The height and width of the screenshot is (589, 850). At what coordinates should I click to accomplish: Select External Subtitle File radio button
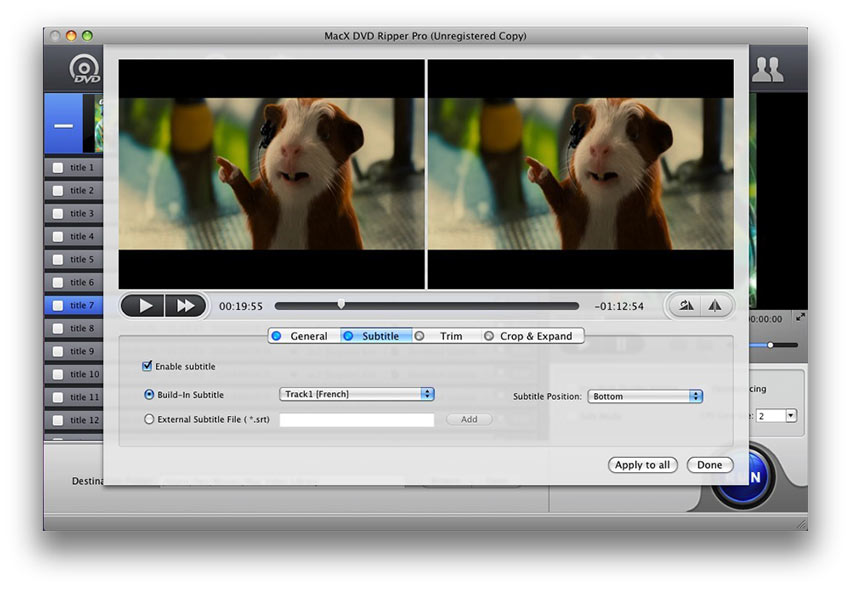(150, 420)
